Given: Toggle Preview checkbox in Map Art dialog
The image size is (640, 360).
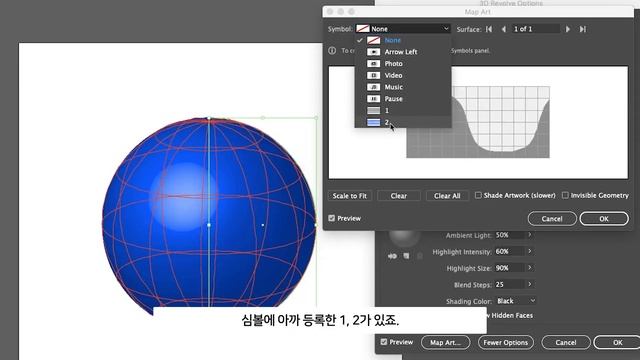Looking at the screenshot, I should point(332,218).
